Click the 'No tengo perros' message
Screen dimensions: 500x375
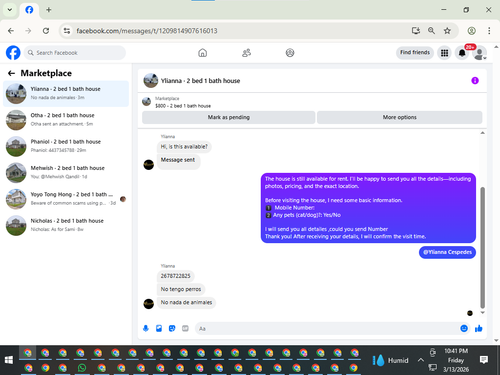click(x=181, y=289)
